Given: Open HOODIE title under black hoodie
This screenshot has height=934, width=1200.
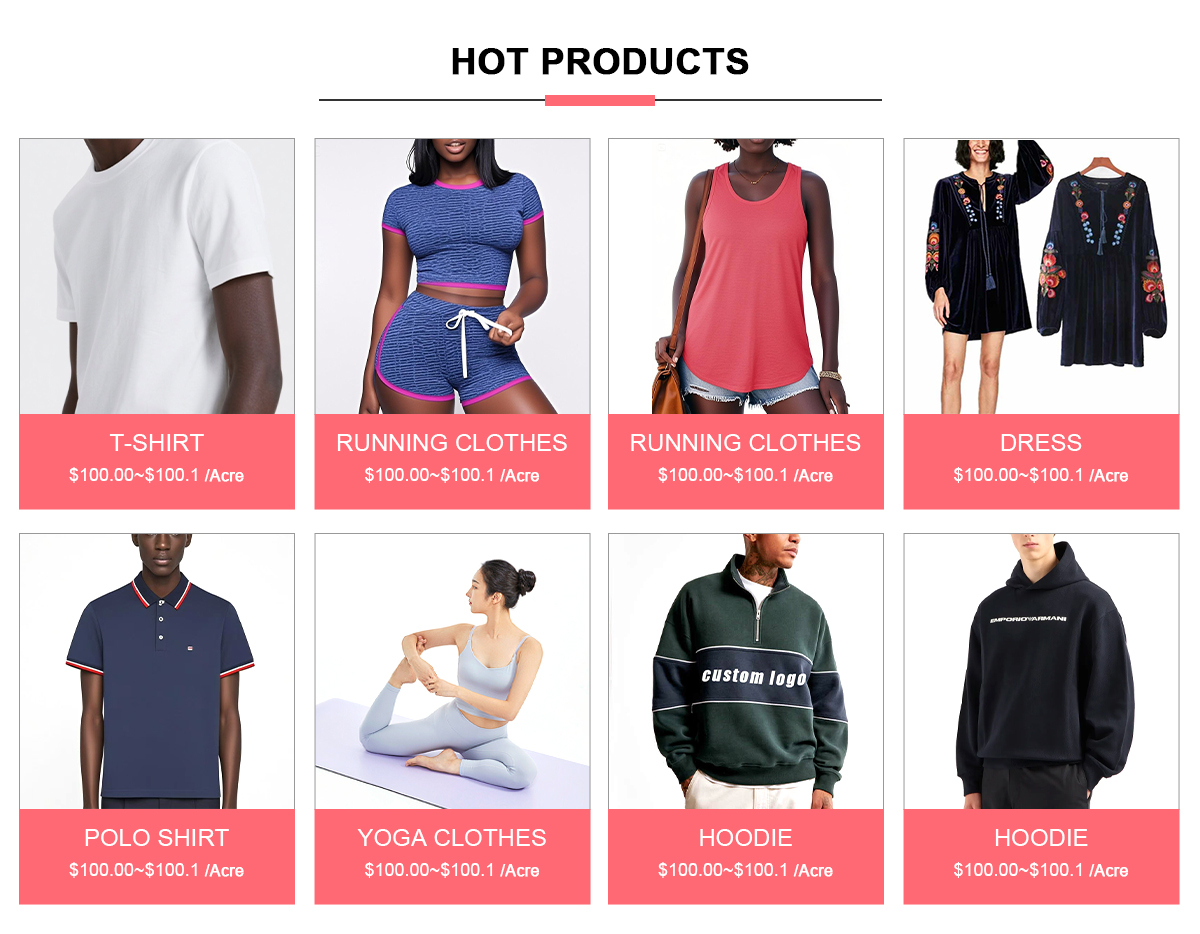Looking at the screenshot, I should (x=1041, y=838).
